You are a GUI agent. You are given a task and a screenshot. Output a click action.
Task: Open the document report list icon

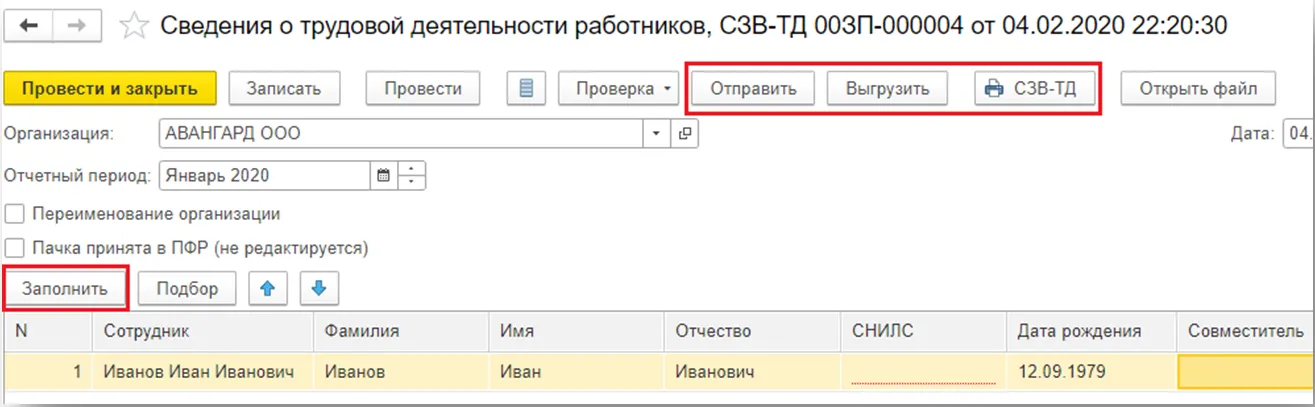click(x=526, y=88)
